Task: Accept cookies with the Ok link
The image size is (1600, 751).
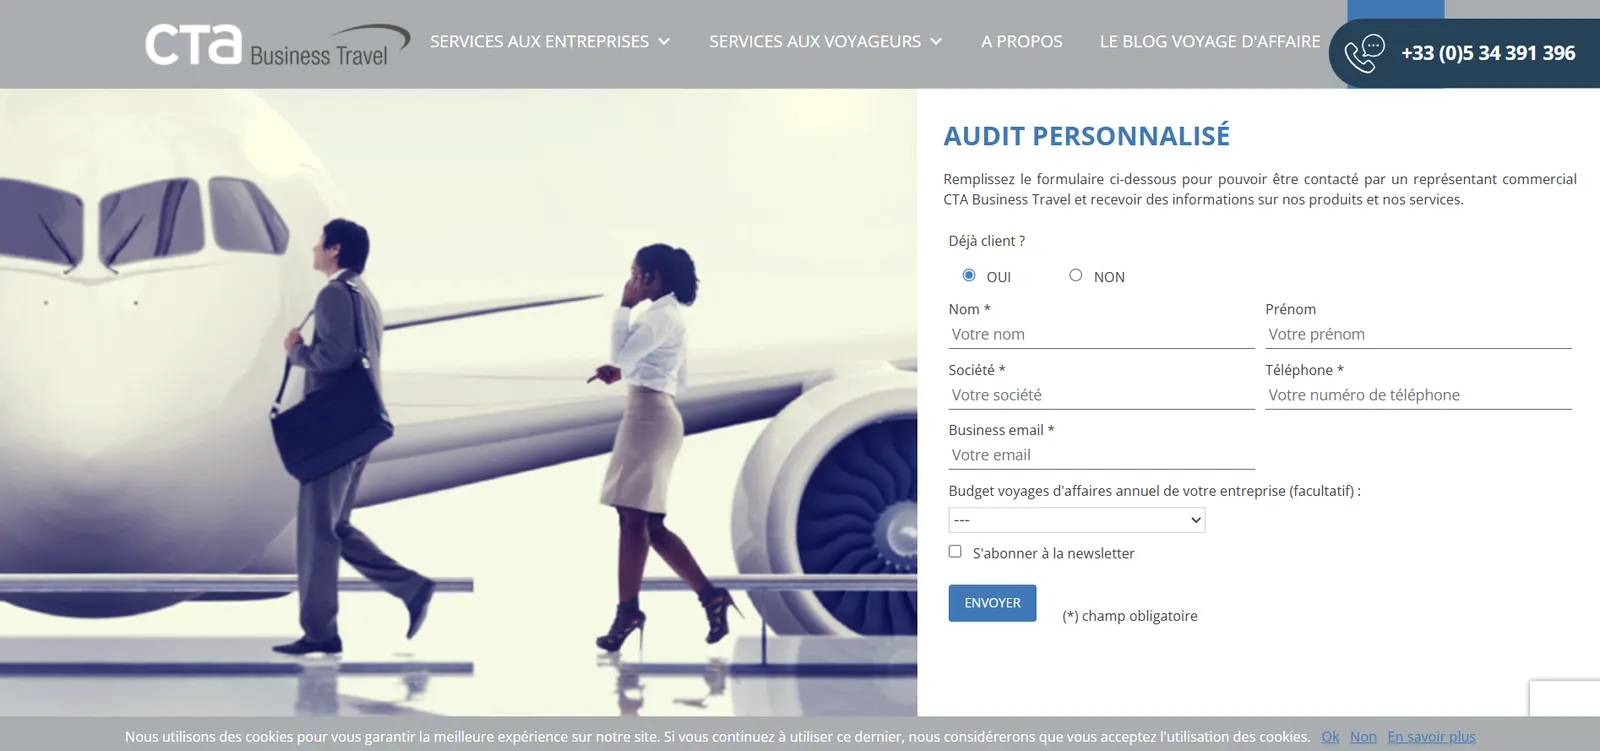Action: [1330, 737]
